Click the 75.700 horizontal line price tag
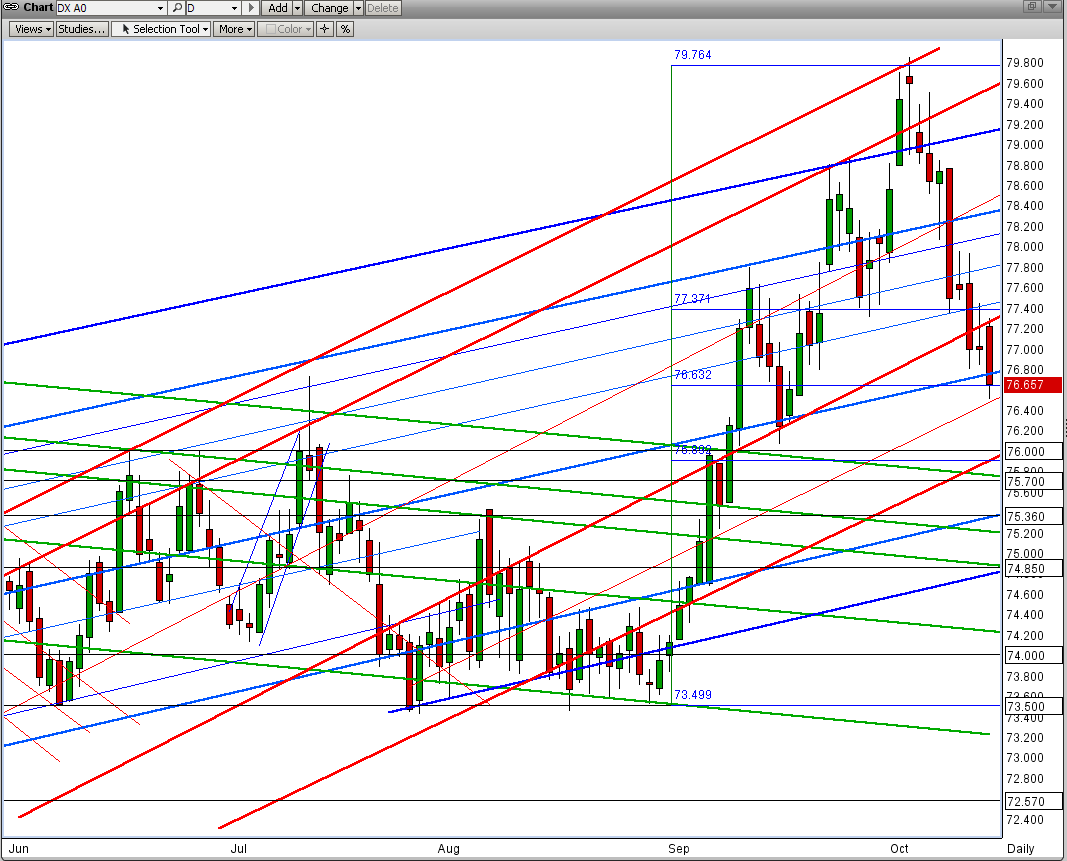 point(1033,481)
